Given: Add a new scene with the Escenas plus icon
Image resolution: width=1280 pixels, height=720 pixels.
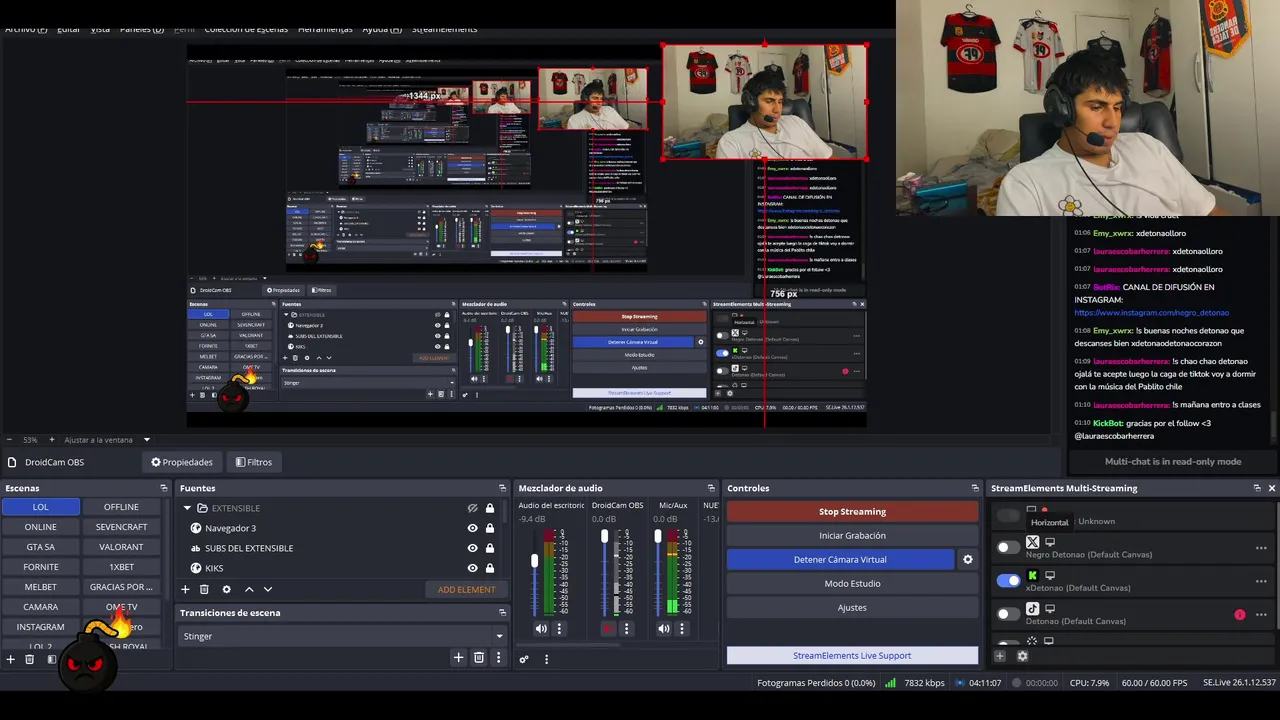Looking at the screenshot, I should [x=11, y=659].
